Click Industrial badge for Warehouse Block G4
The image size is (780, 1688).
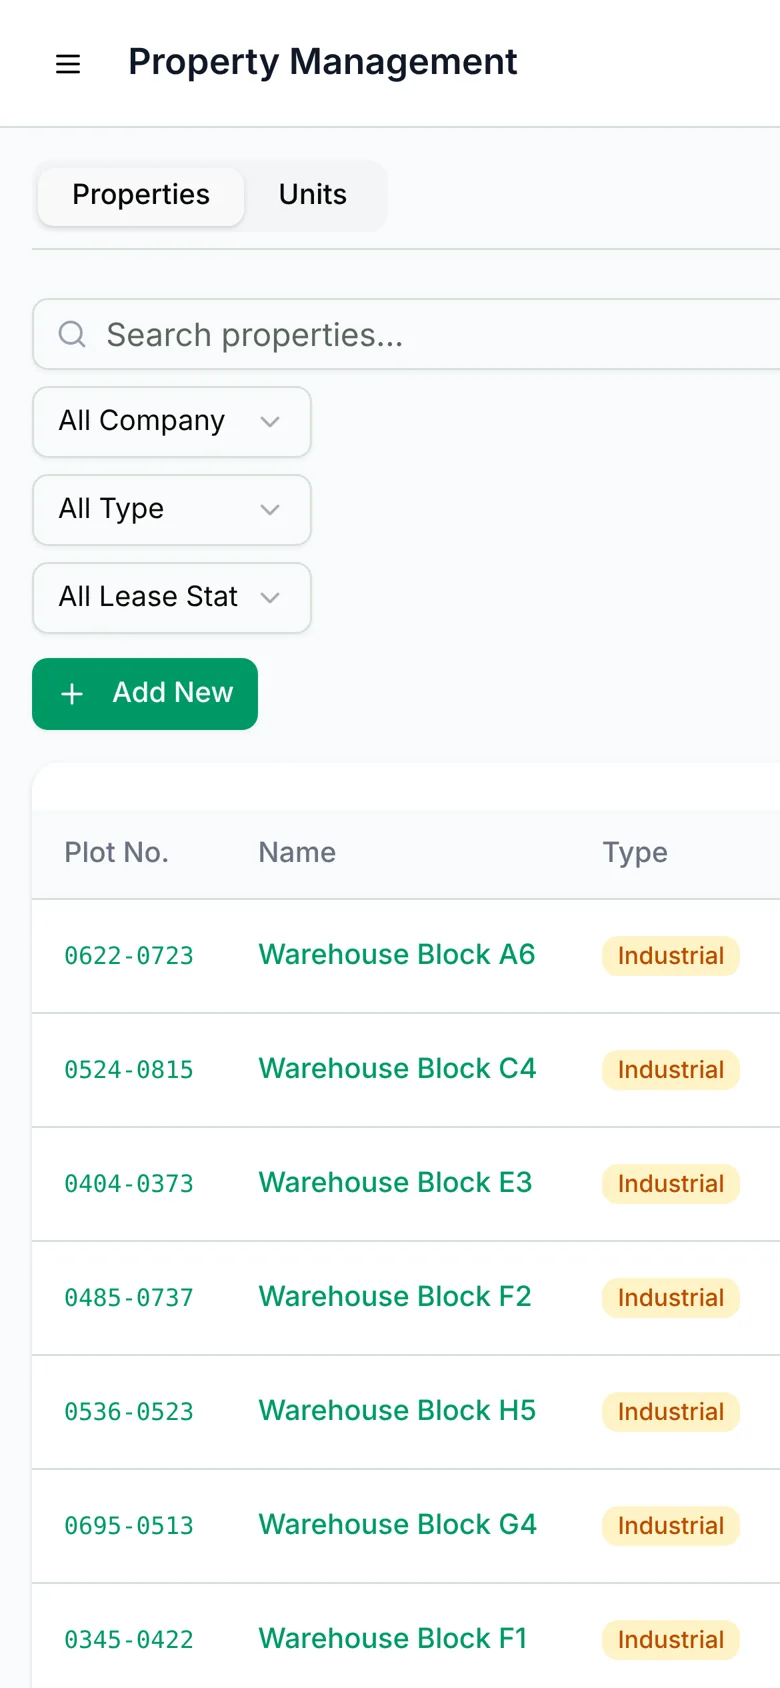click(671, 1526)
